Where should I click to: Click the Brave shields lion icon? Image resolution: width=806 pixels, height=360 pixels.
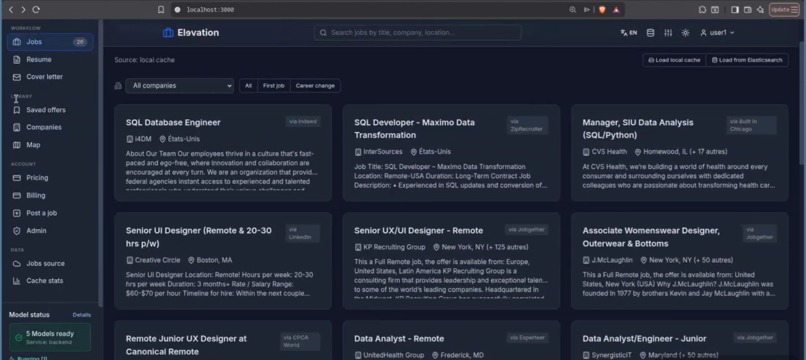pos(602,10)
